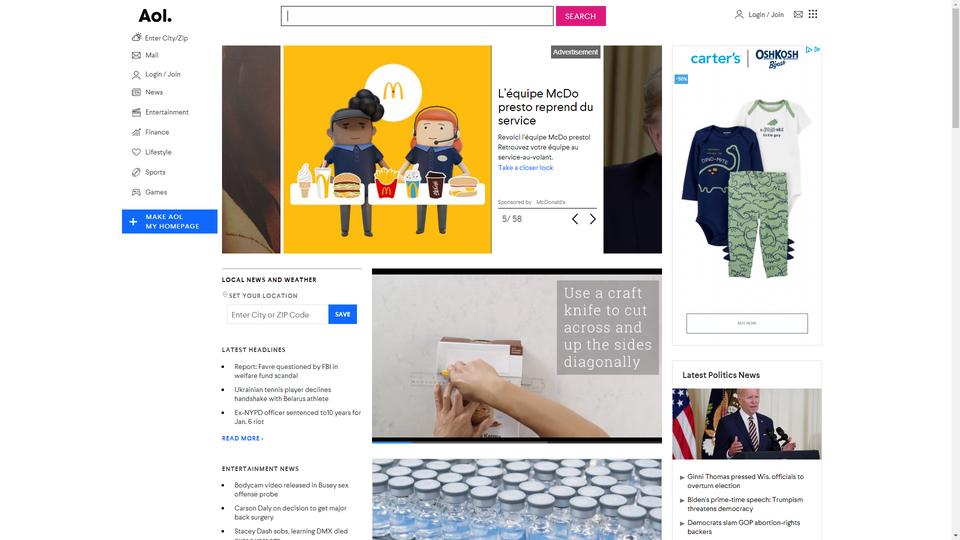Click the Aol. logo

pos(155,15)
